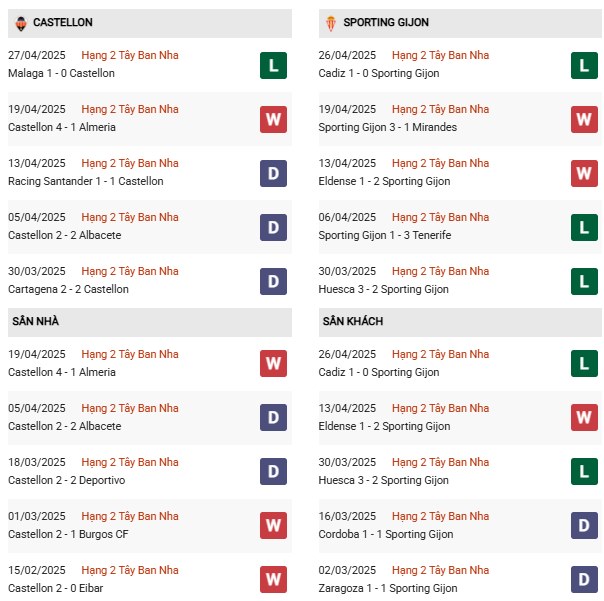Click the L badge for Malaga 1-0 Castellon
Viewport: 604px width, 601px height.
(x=273, y=65)
